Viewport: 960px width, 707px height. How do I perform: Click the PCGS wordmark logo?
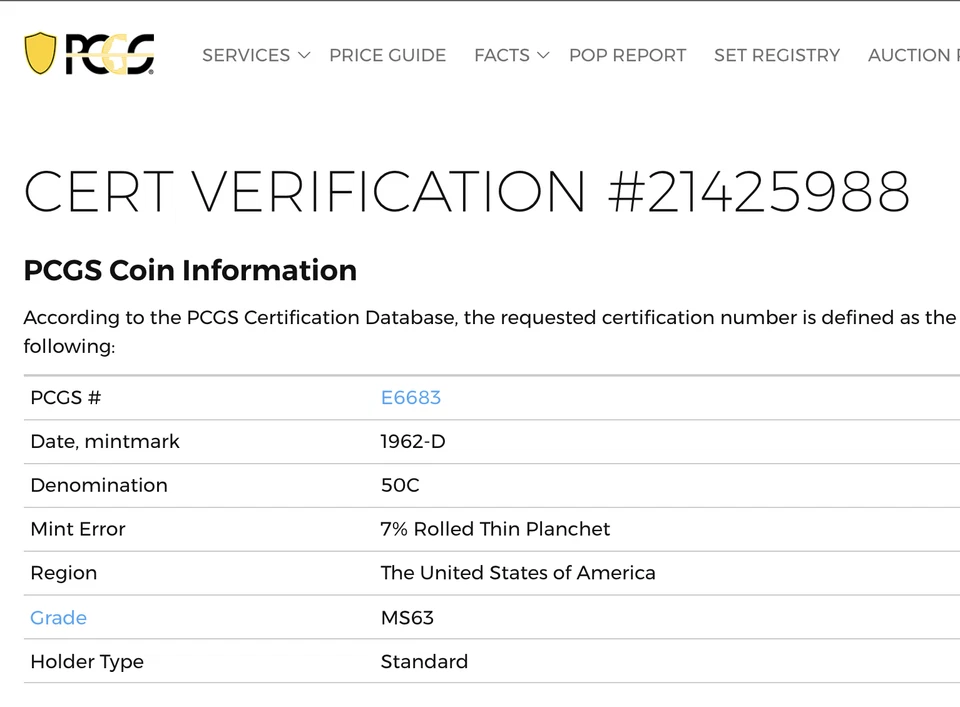pyautogui.click(x=110, y=55)
